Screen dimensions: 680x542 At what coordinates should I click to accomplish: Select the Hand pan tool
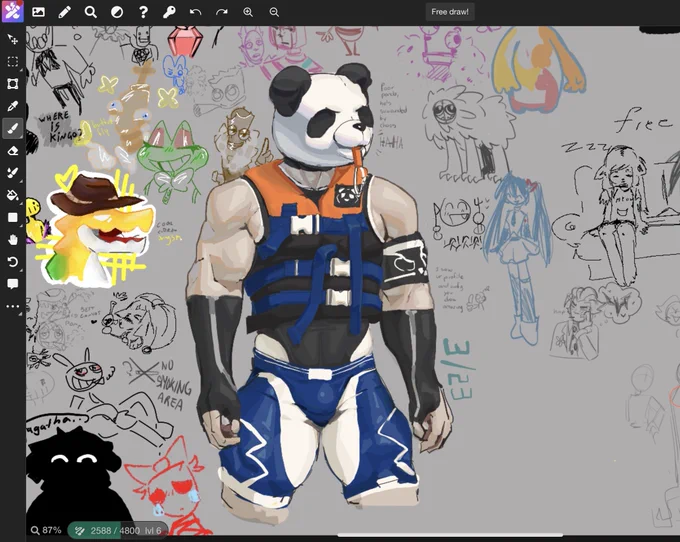pyautogui.click(x=13, y=240)
